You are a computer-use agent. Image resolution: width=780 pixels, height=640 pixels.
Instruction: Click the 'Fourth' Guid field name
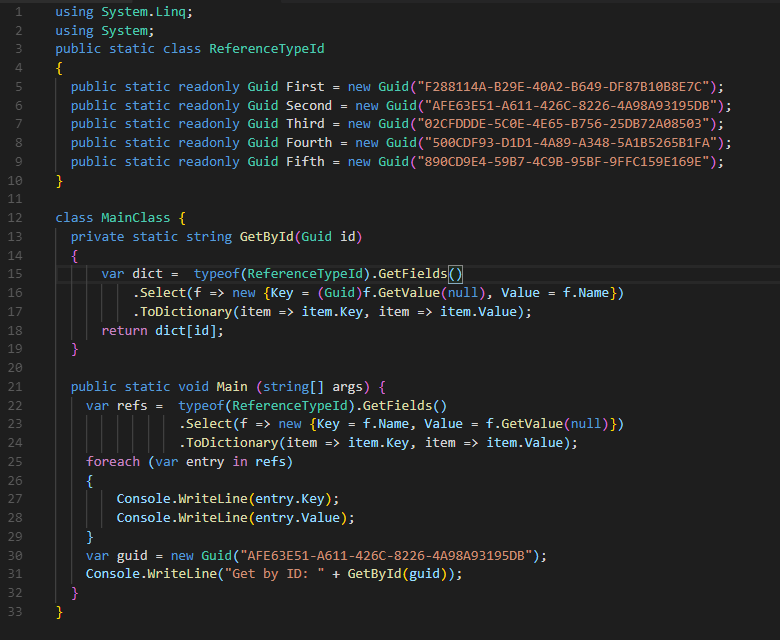[x=309, y=143]
